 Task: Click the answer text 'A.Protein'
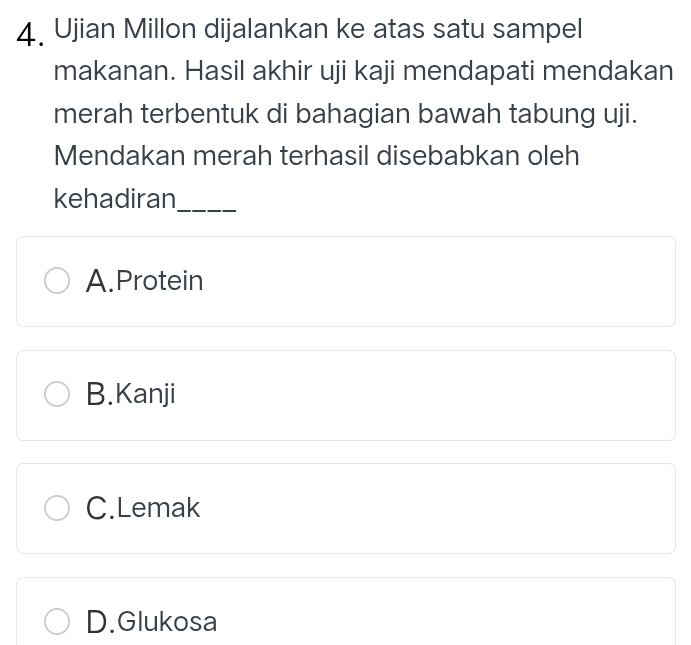coord(145,282)
